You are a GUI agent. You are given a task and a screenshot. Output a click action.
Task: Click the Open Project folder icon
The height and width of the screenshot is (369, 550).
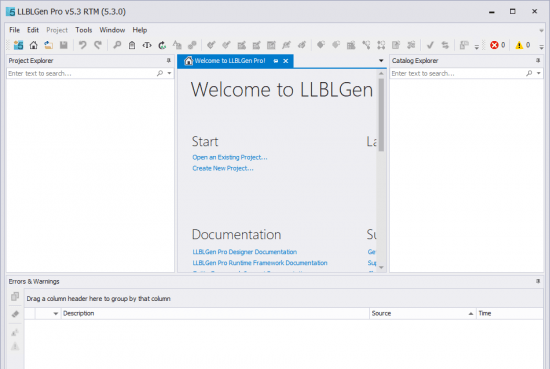click(x=48, y=45)
